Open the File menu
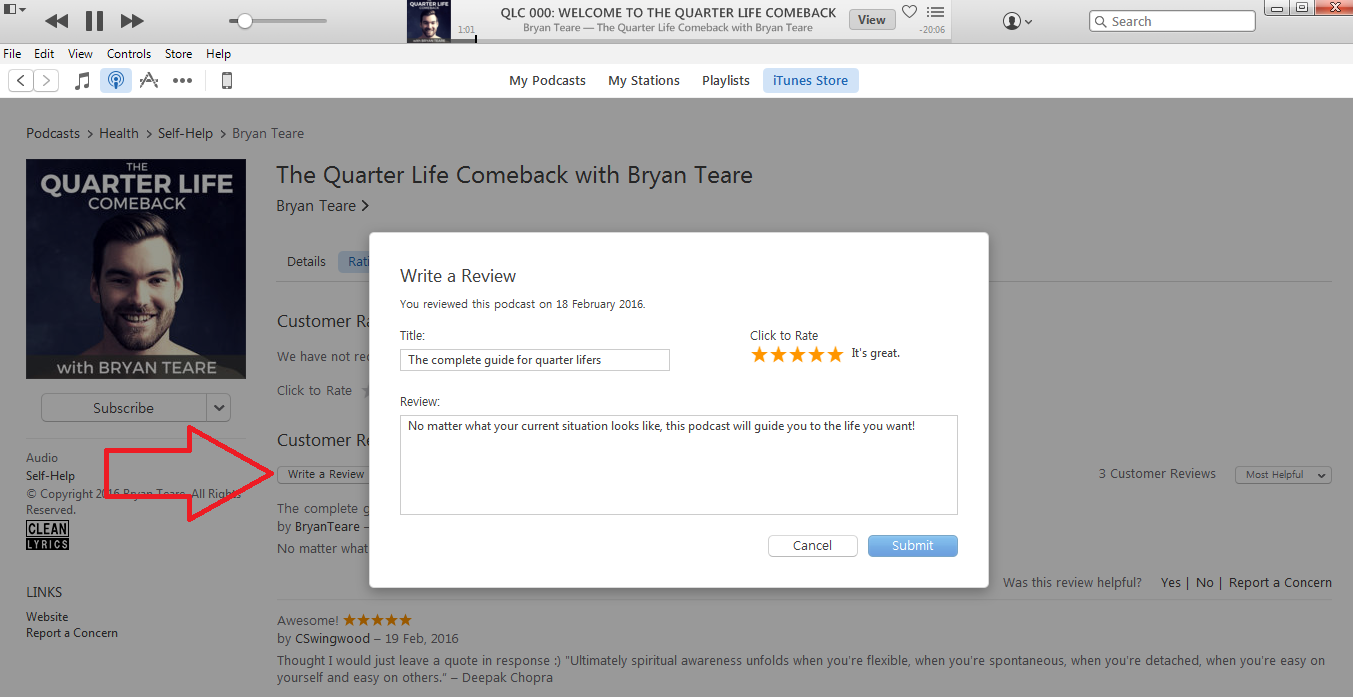 [x=12, y=54]
